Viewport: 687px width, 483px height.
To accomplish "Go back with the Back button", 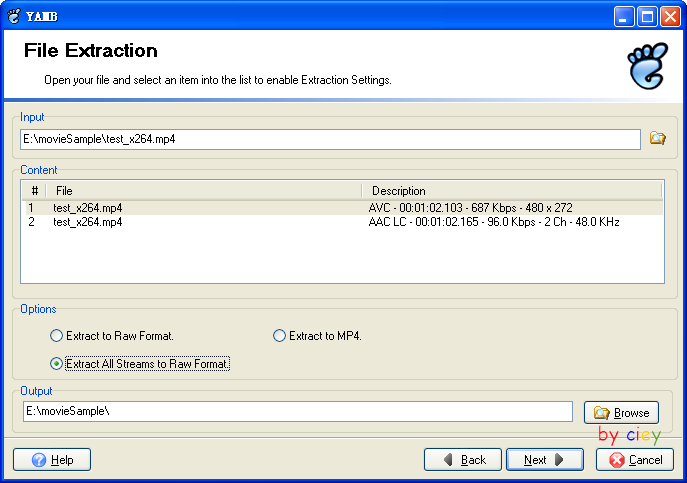I will pyautogui.click(x=463, y=459).
